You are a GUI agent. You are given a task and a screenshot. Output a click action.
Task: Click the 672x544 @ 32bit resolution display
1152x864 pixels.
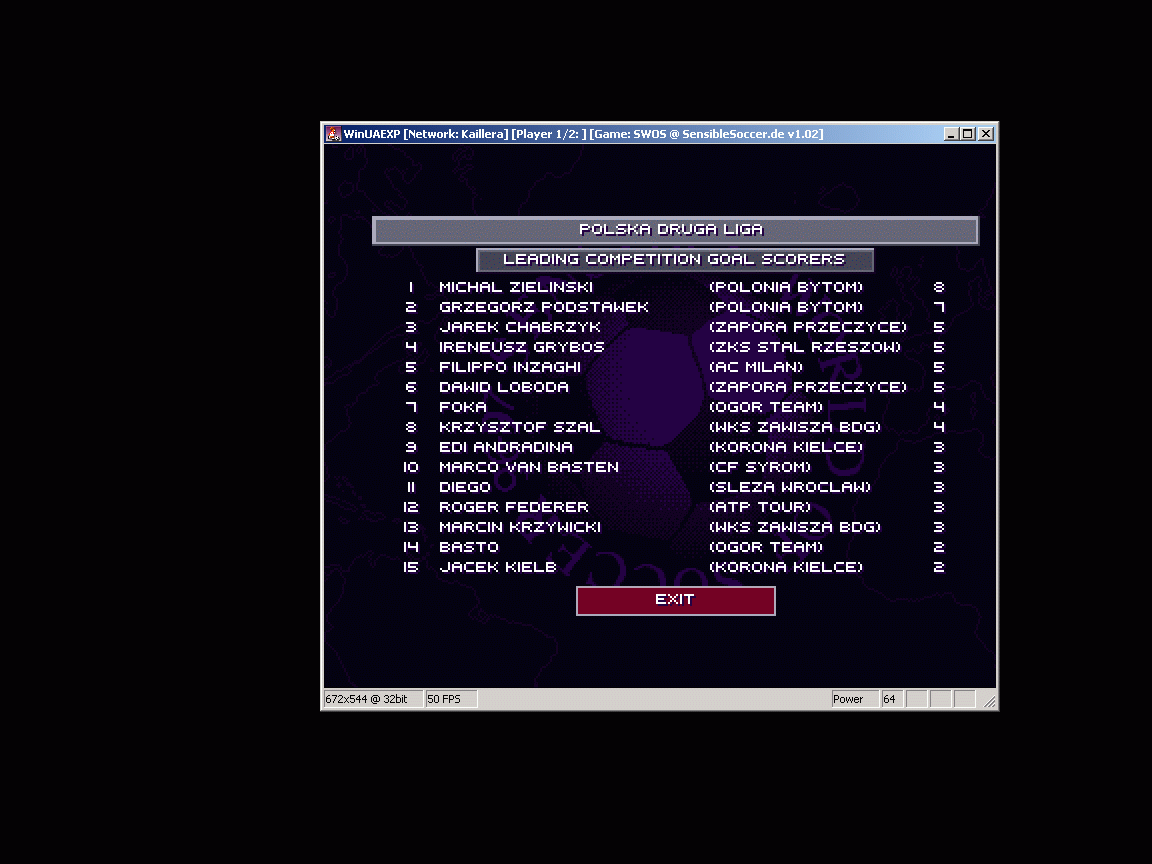coord(367,699)
